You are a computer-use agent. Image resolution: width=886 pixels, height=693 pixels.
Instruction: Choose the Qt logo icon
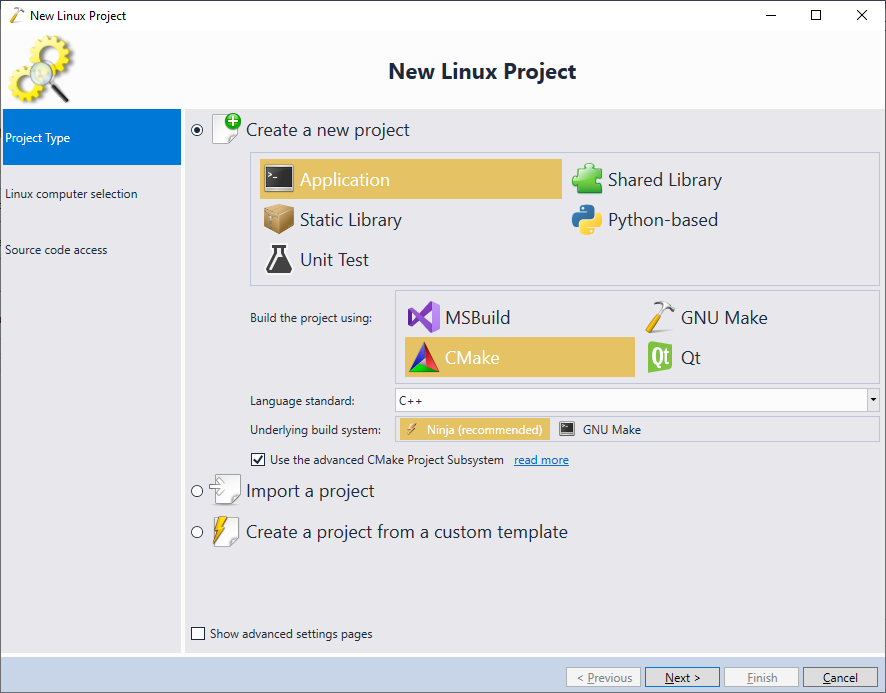pyautogui.click(x=660, y=357)
